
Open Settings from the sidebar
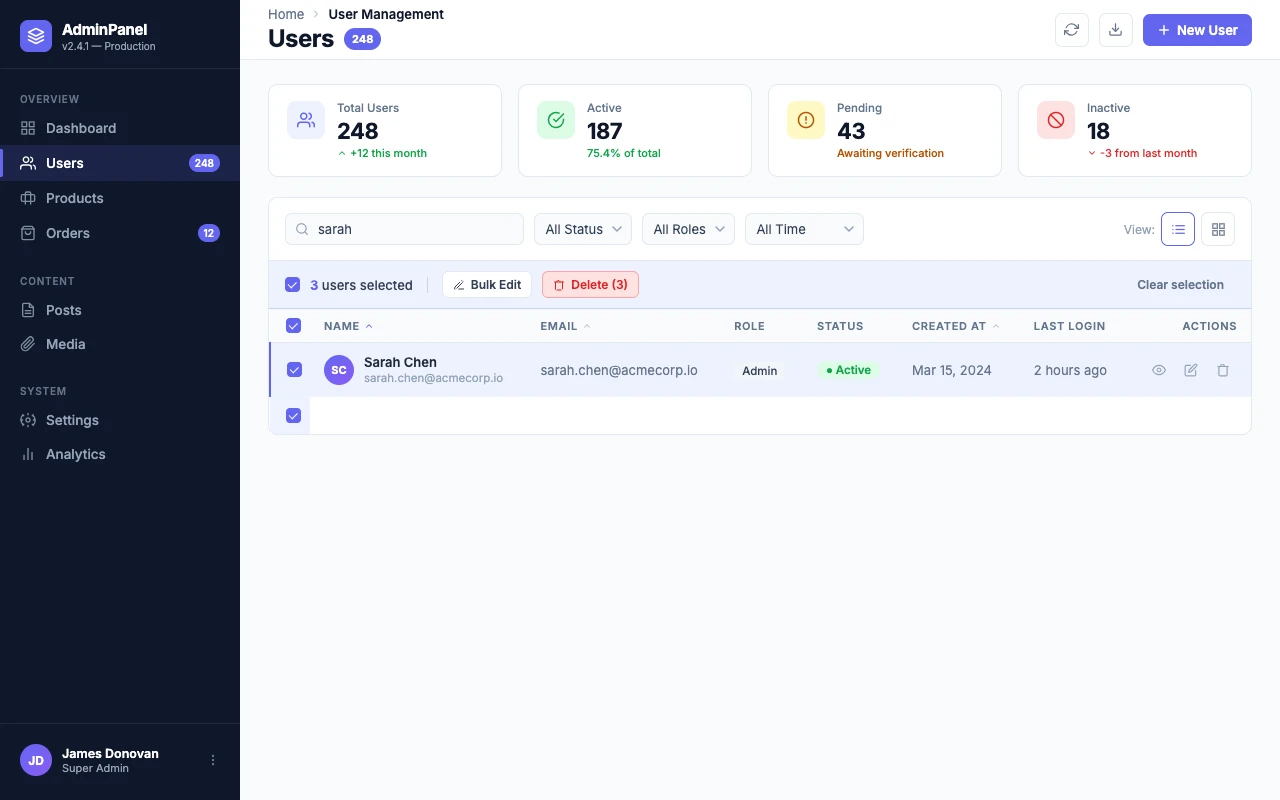point(71,420)
